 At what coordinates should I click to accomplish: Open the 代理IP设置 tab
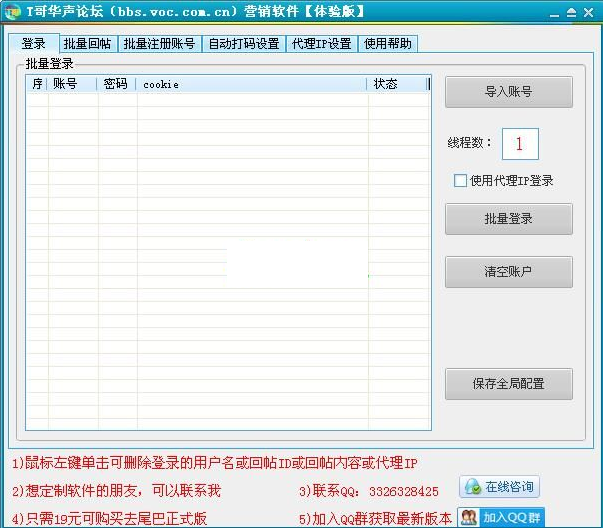tap(321, 44)
